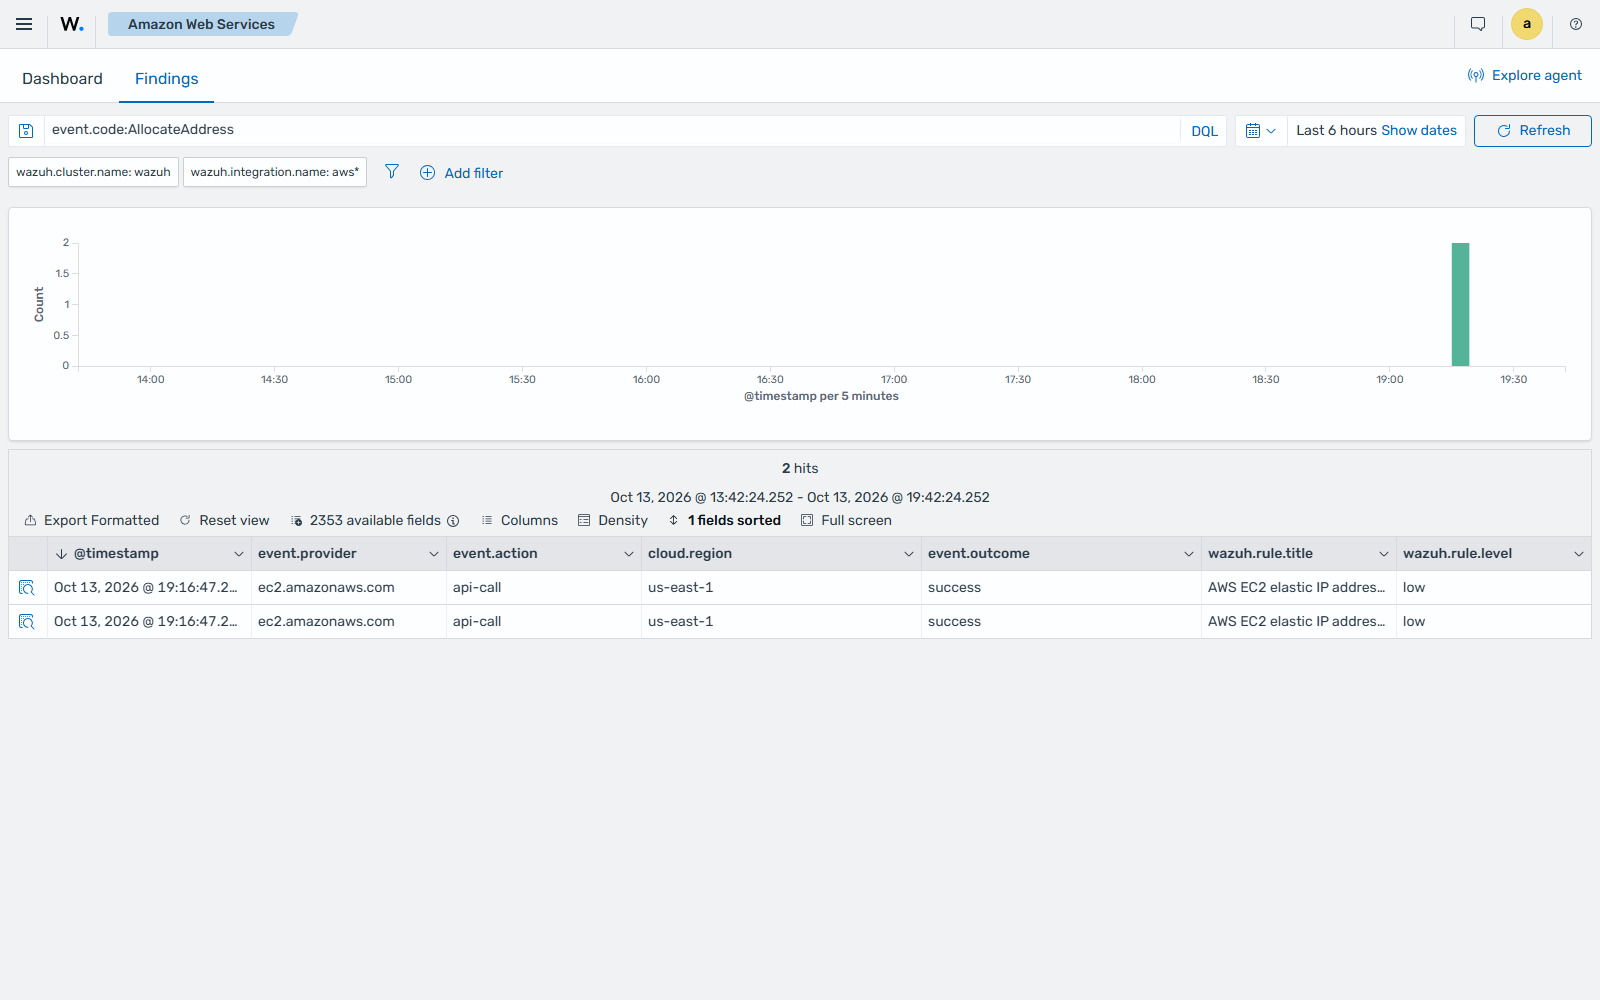The image size is (1600, 1000).
Task: Expand the event.action column options chevron
Action: point(629,554)
